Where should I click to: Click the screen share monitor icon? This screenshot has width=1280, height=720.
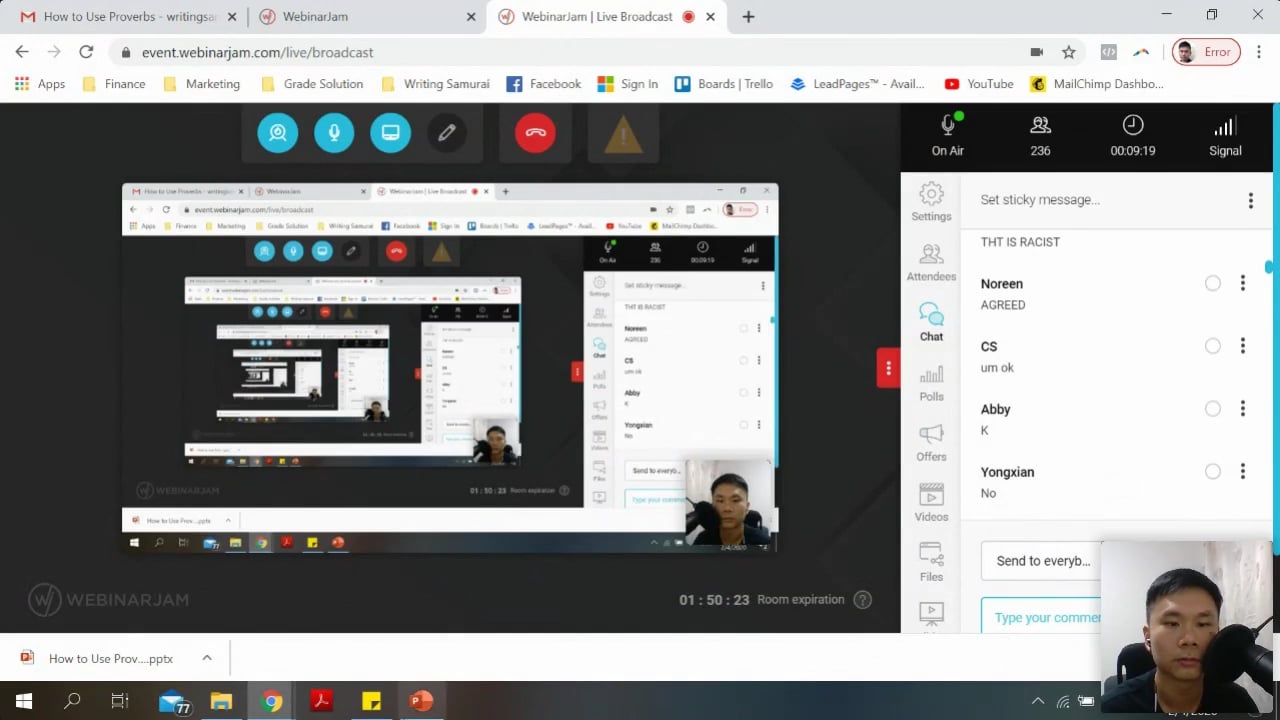pos(390,133)
